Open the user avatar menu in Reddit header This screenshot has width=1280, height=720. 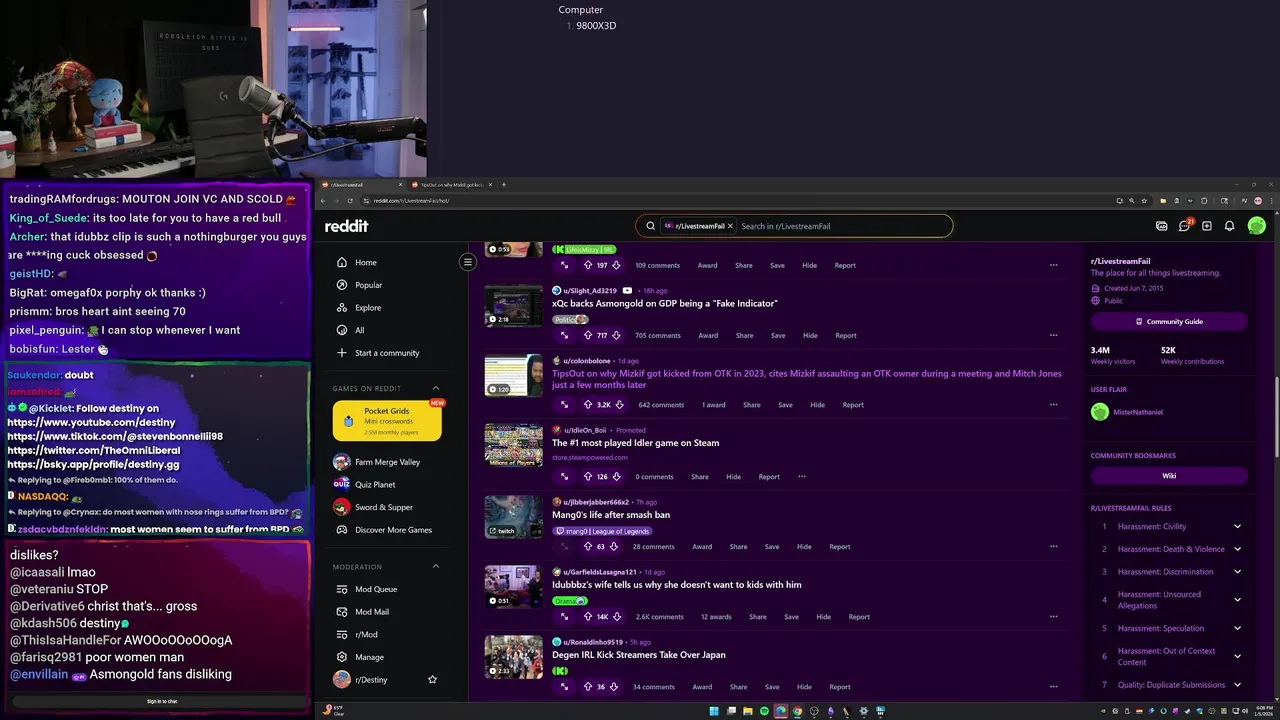point(1257,226)
